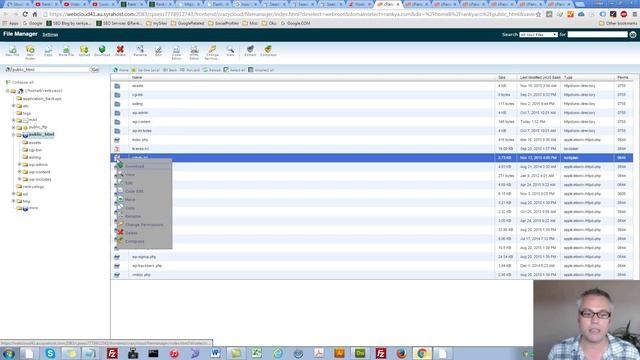Click Collapse all above the folder tree

click(x=20, y=82)
